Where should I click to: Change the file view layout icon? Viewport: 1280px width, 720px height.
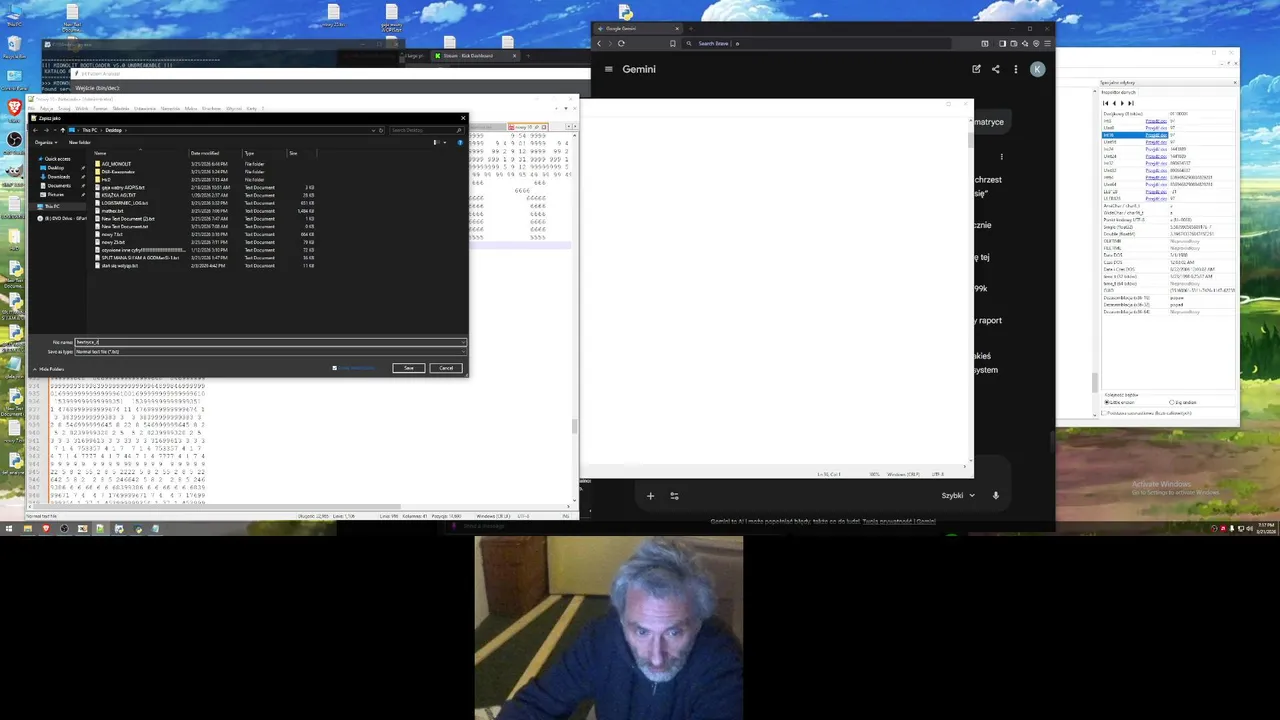(x=436, y=143)
